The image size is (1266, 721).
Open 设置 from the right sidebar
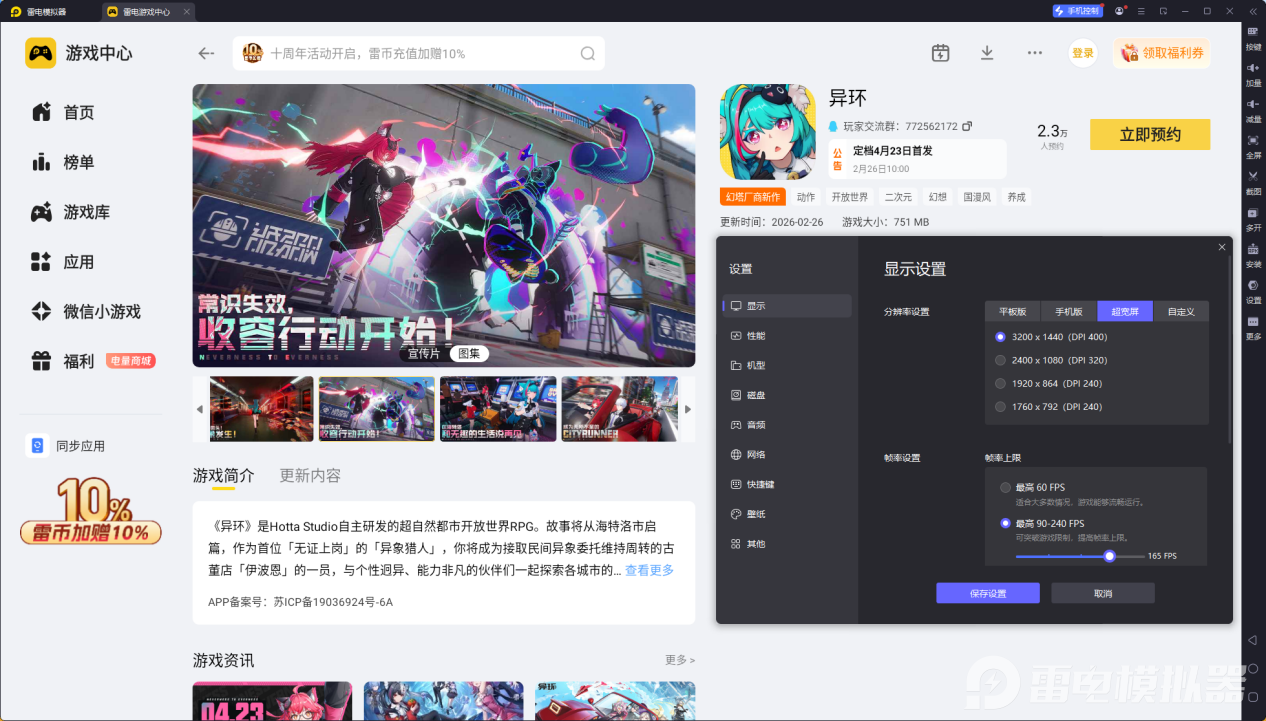tap(1253, 291)
